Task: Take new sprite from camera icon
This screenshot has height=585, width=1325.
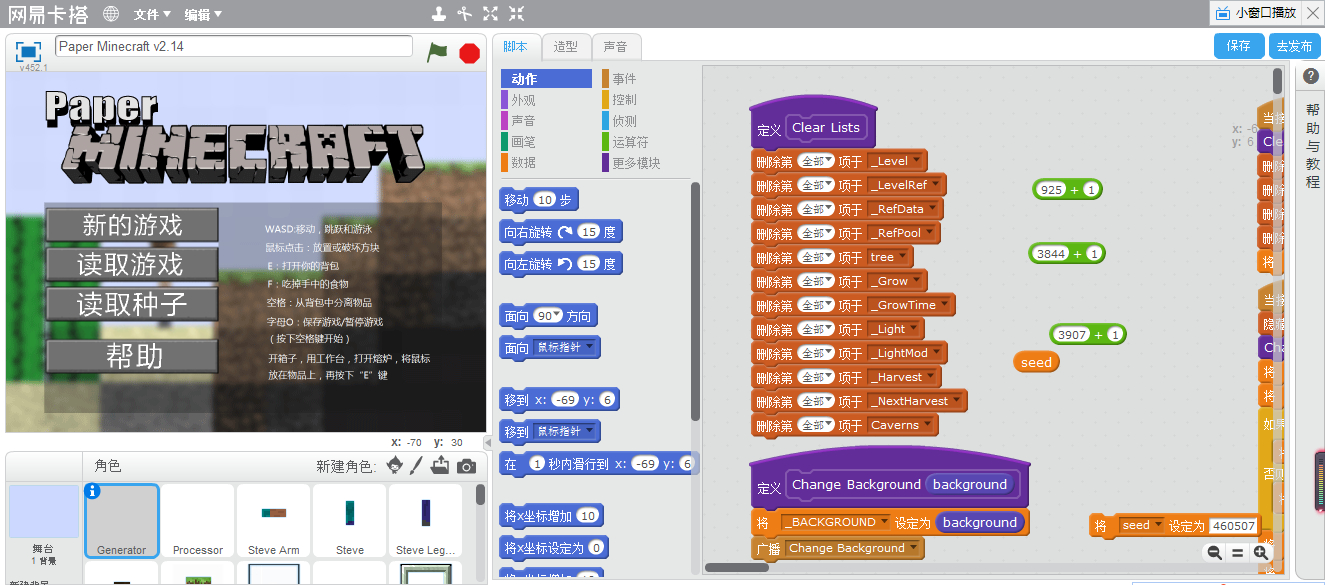Action: tap(466, 466)
